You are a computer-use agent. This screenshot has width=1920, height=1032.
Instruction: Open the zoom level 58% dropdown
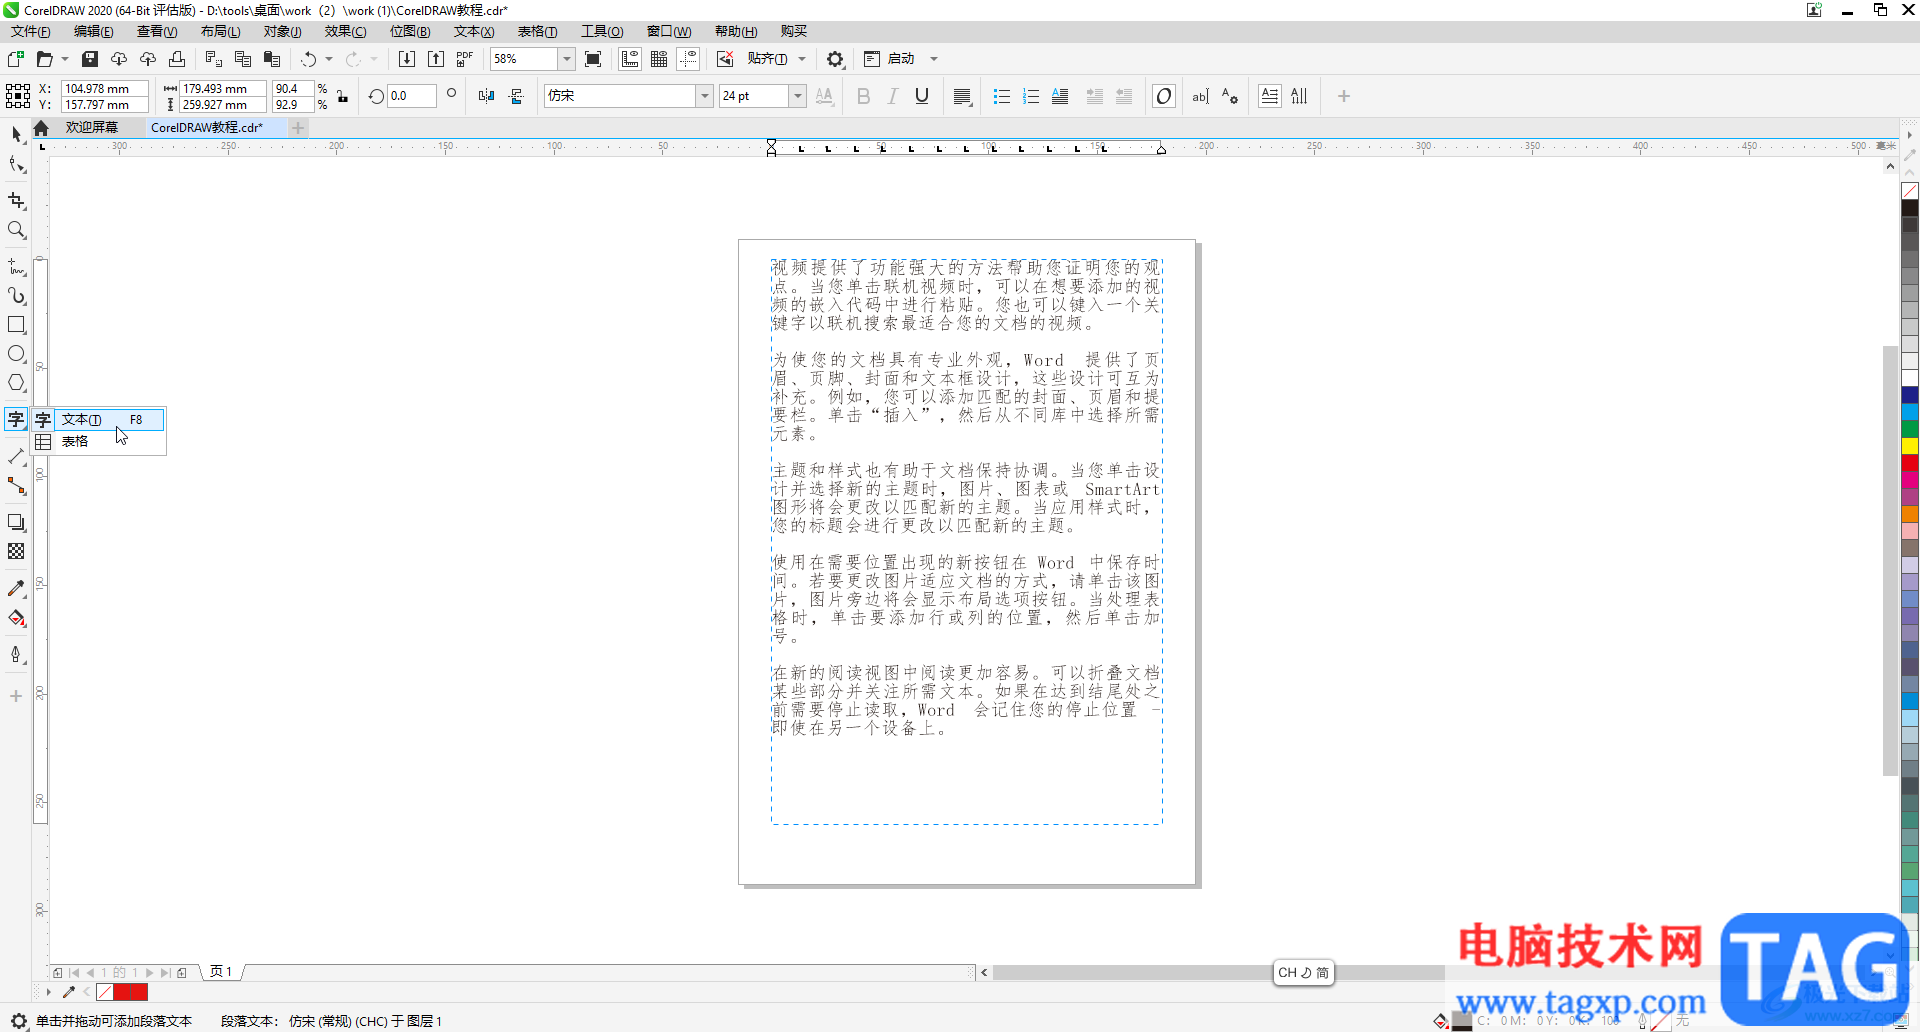coord(566,59)
